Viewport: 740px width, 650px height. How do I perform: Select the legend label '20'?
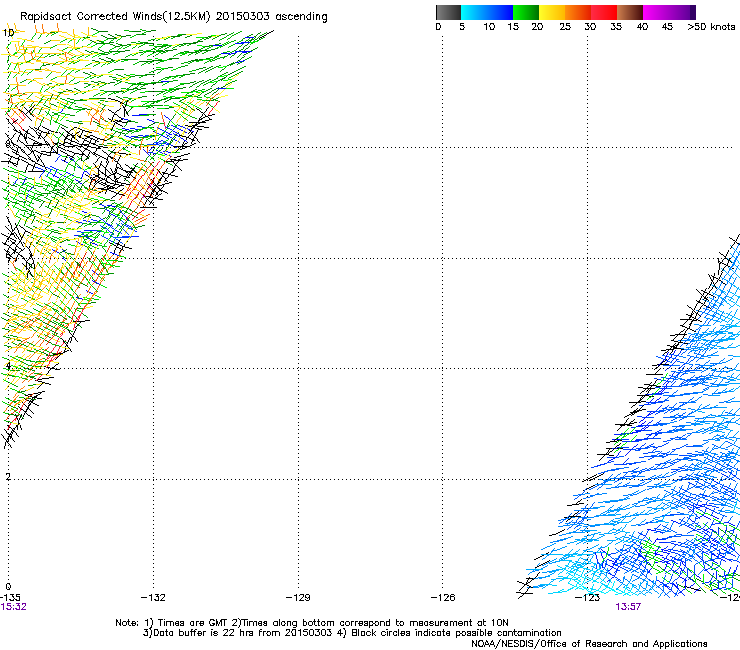coord(537,26)
